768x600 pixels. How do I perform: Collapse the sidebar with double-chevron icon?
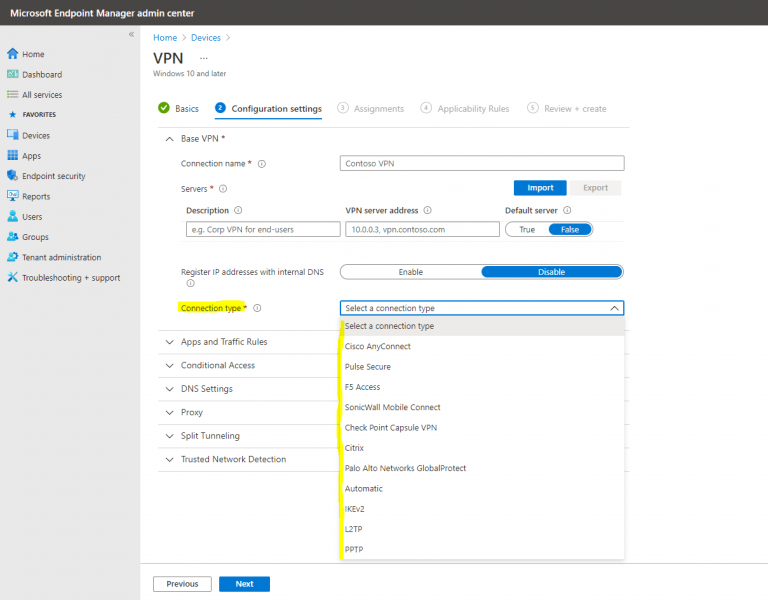point(131,34)
